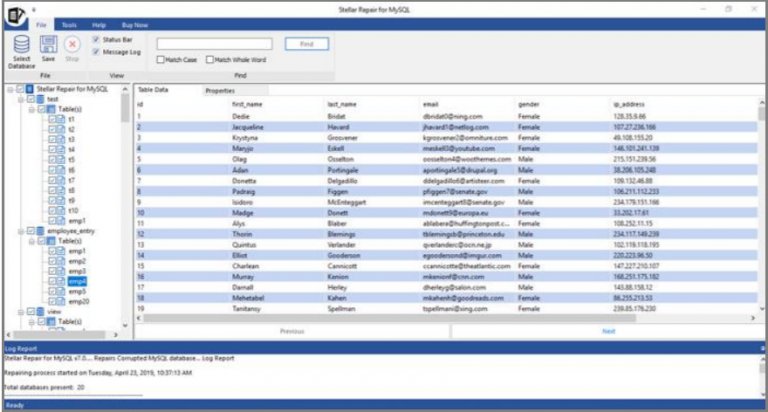This screenshot has width=768, height=412.
Task: Click the table icon beside t1
Action: click(x=61, y=119)
